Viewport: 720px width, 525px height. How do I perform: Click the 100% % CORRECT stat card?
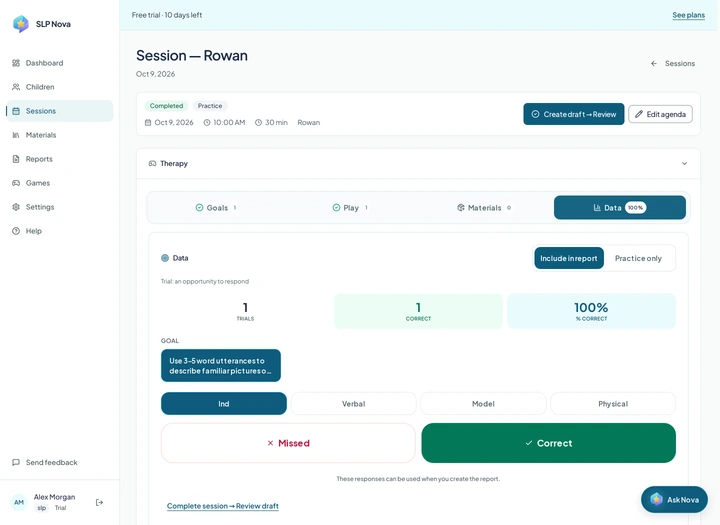coord(591,311)
